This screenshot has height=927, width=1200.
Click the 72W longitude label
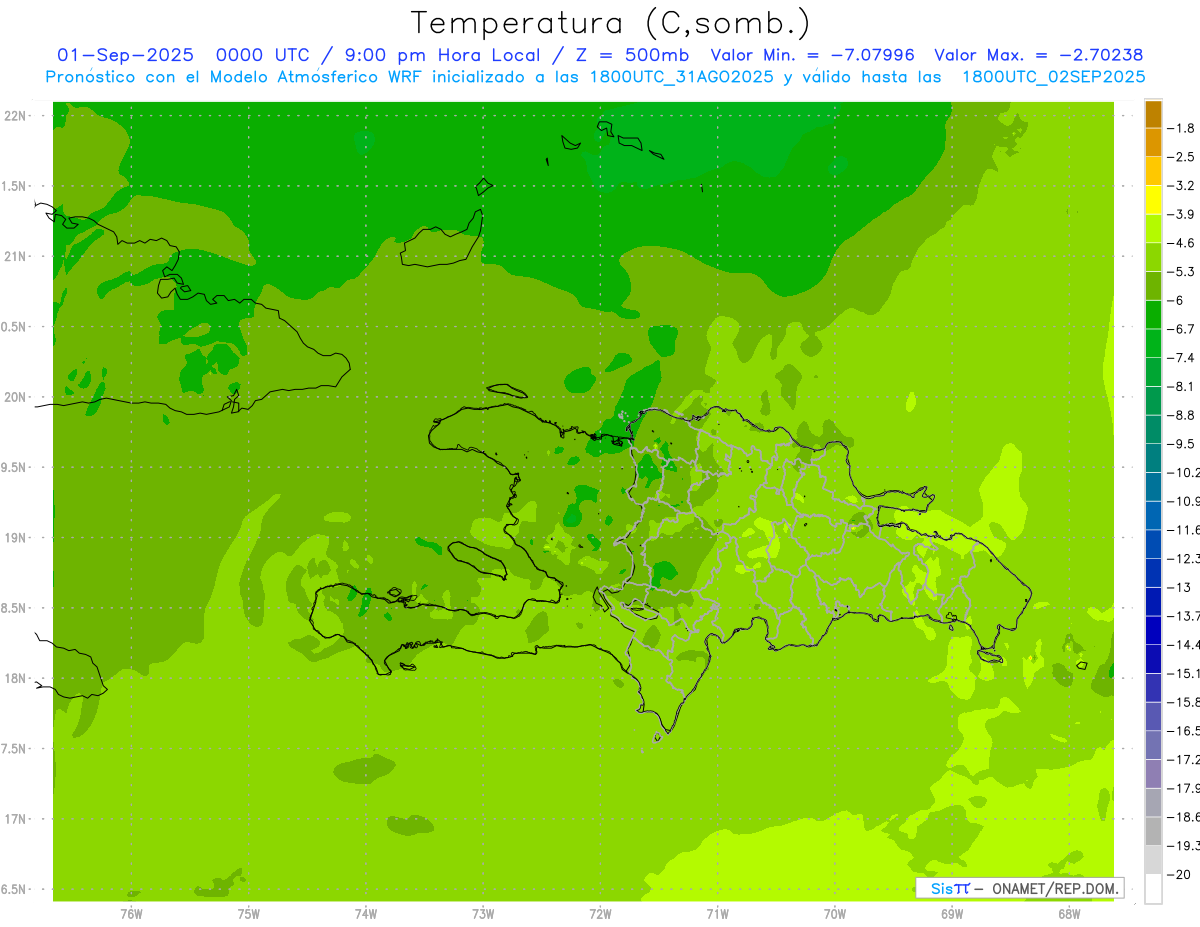point(600,913)
